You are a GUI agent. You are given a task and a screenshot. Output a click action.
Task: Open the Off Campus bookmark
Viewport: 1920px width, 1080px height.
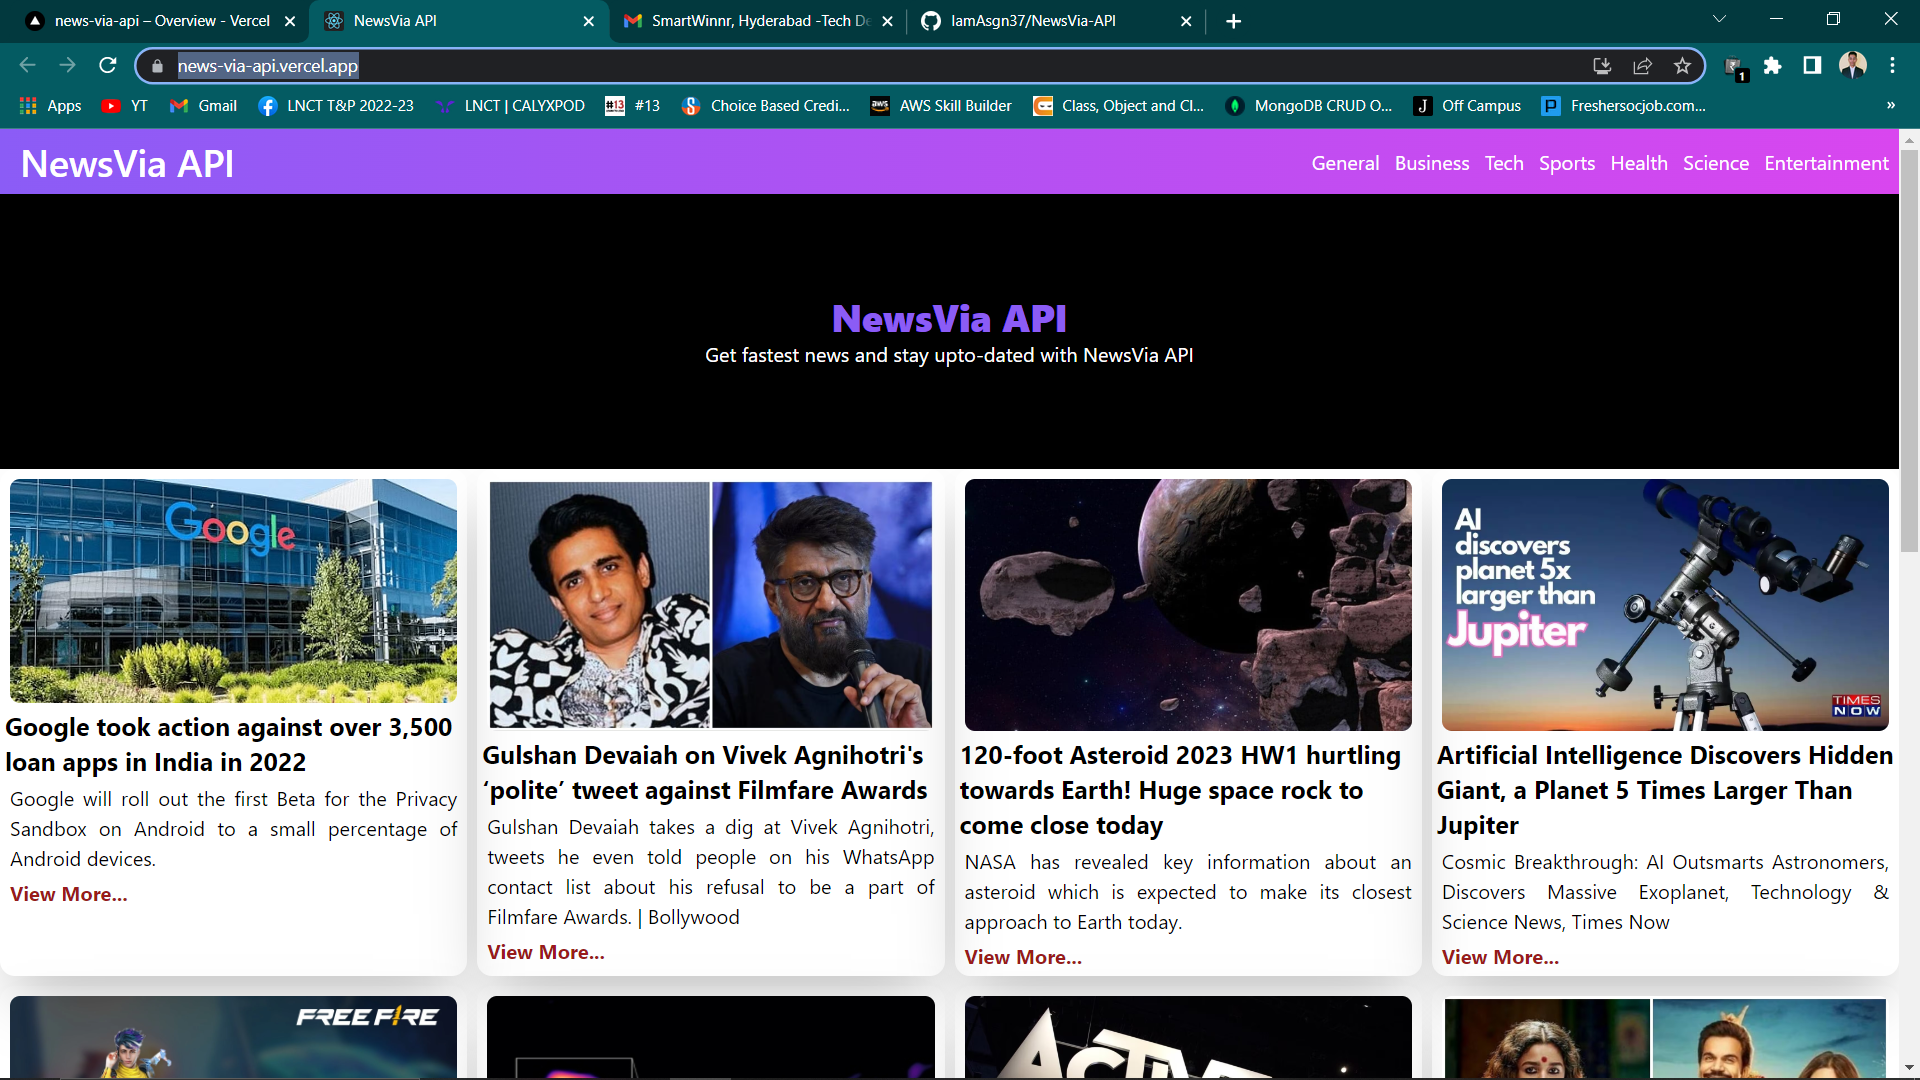coord(1467,106)
